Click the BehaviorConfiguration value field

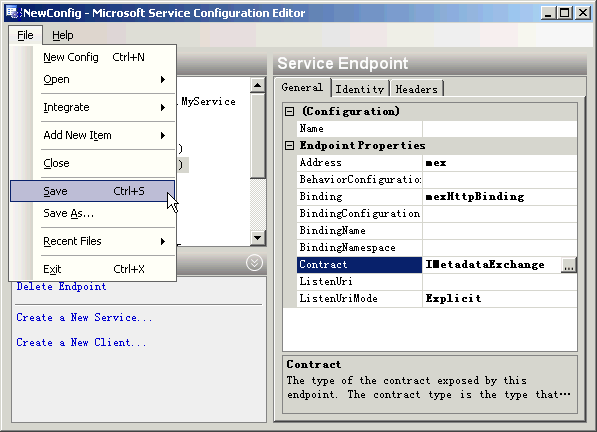499,180
